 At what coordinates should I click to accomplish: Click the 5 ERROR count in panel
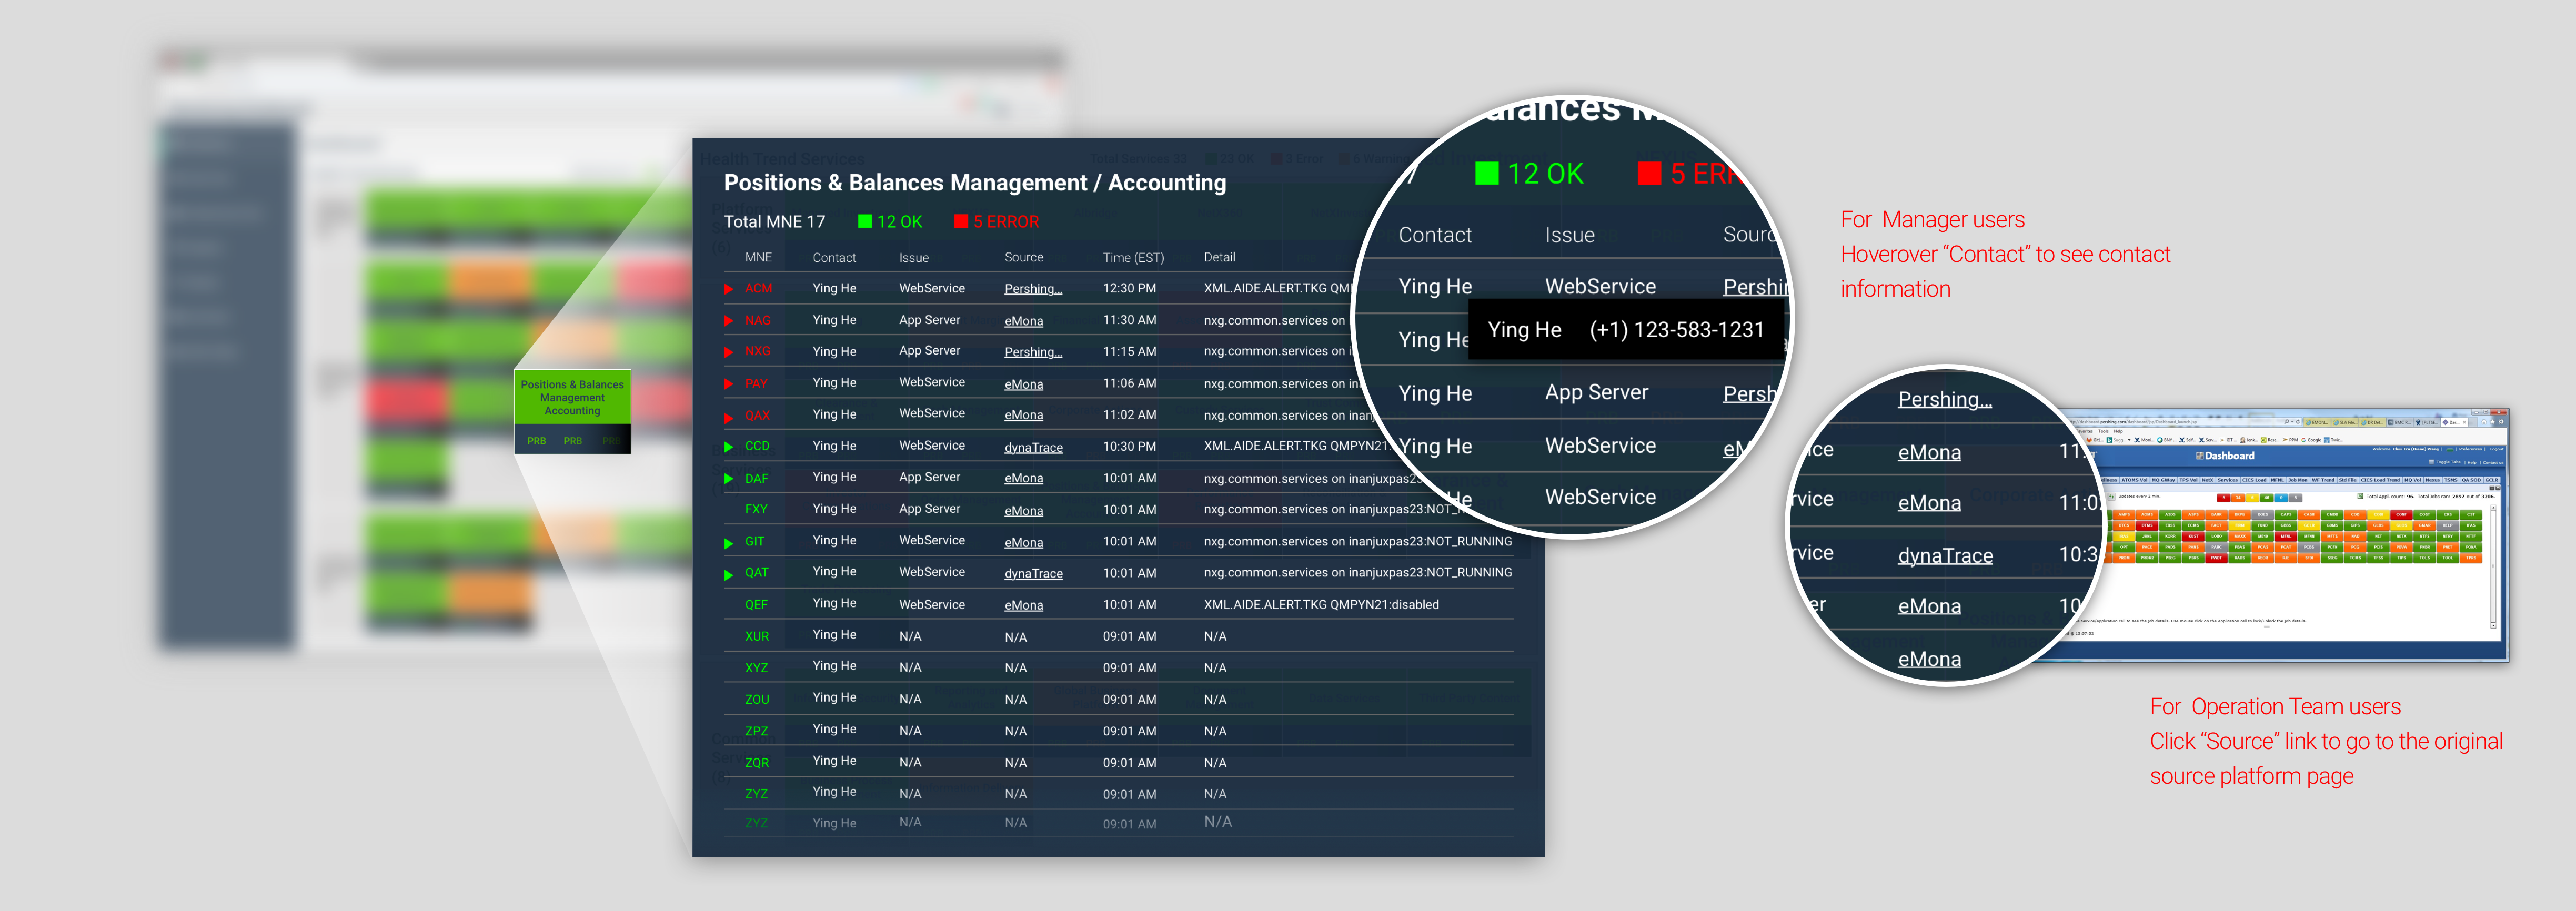1006,222
